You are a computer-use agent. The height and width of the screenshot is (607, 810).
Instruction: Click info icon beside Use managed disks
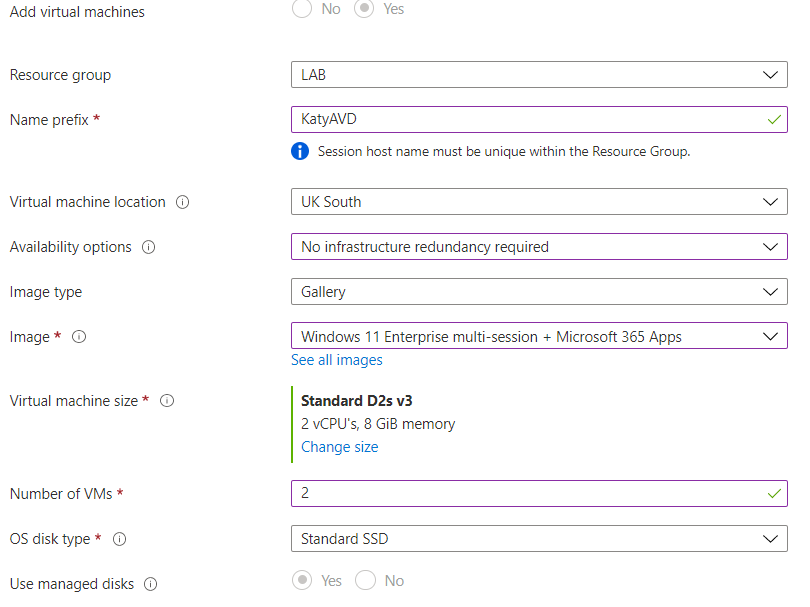tap(151, 584)
